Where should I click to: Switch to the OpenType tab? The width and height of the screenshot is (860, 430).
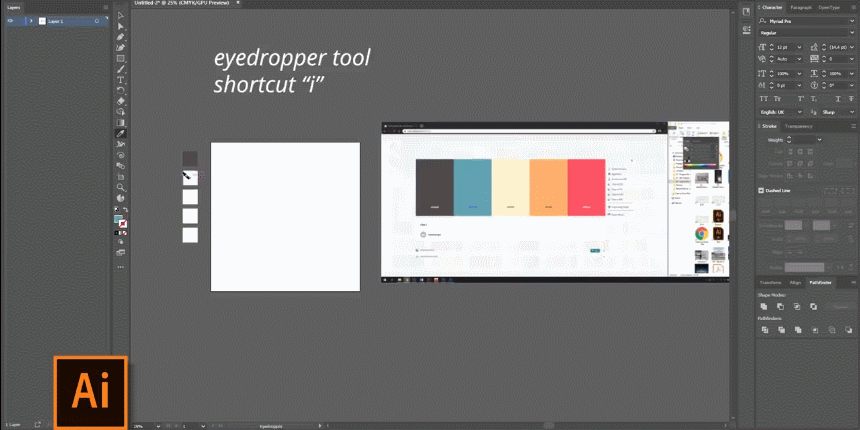tap(829, 8)
